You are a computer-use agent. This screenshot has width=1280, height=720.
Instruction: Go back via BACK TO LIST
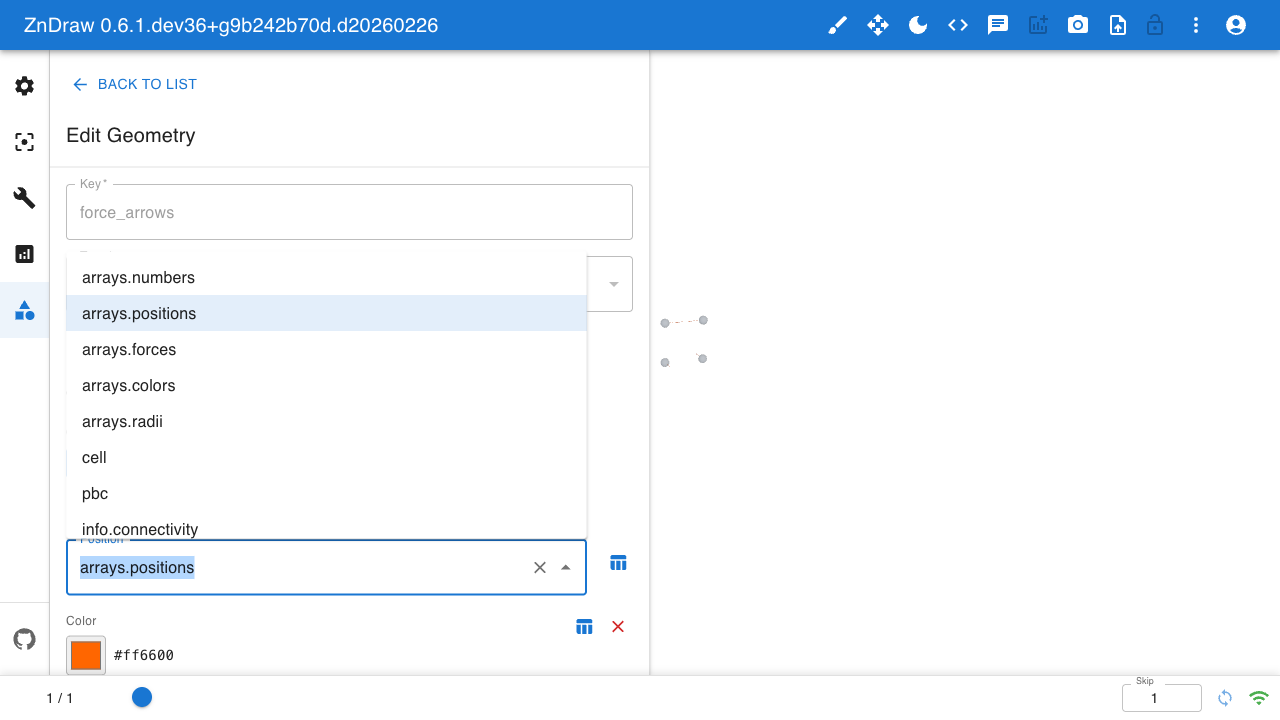click(134, 84)
